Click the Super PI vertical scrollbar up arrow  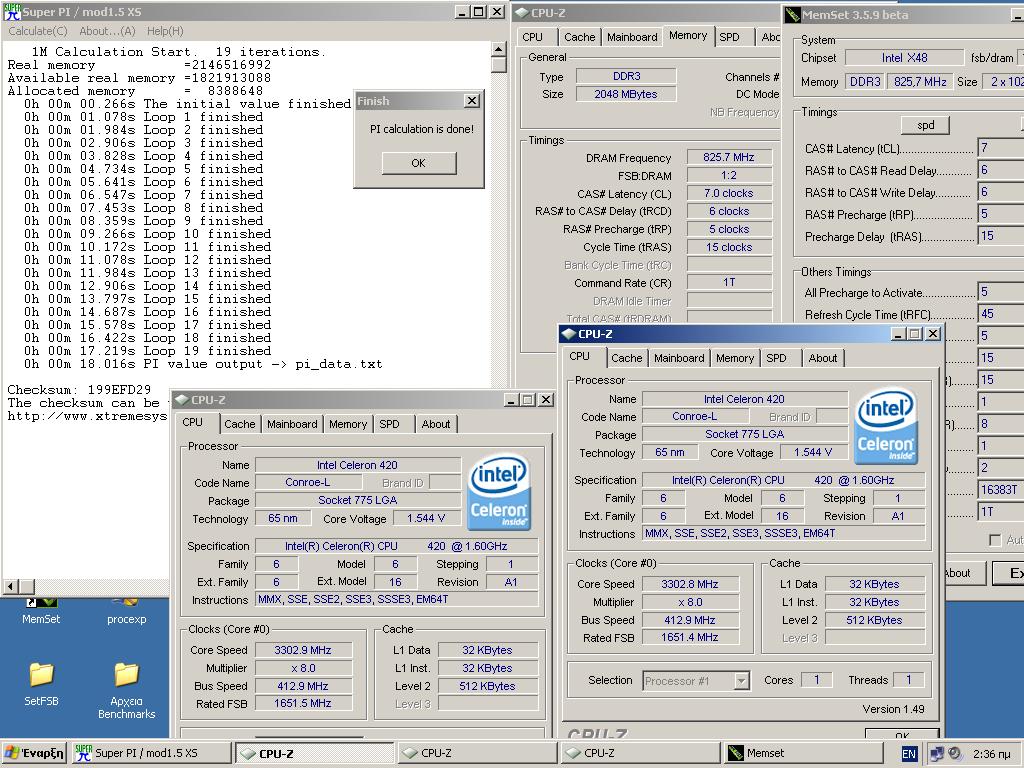point(498,49)
